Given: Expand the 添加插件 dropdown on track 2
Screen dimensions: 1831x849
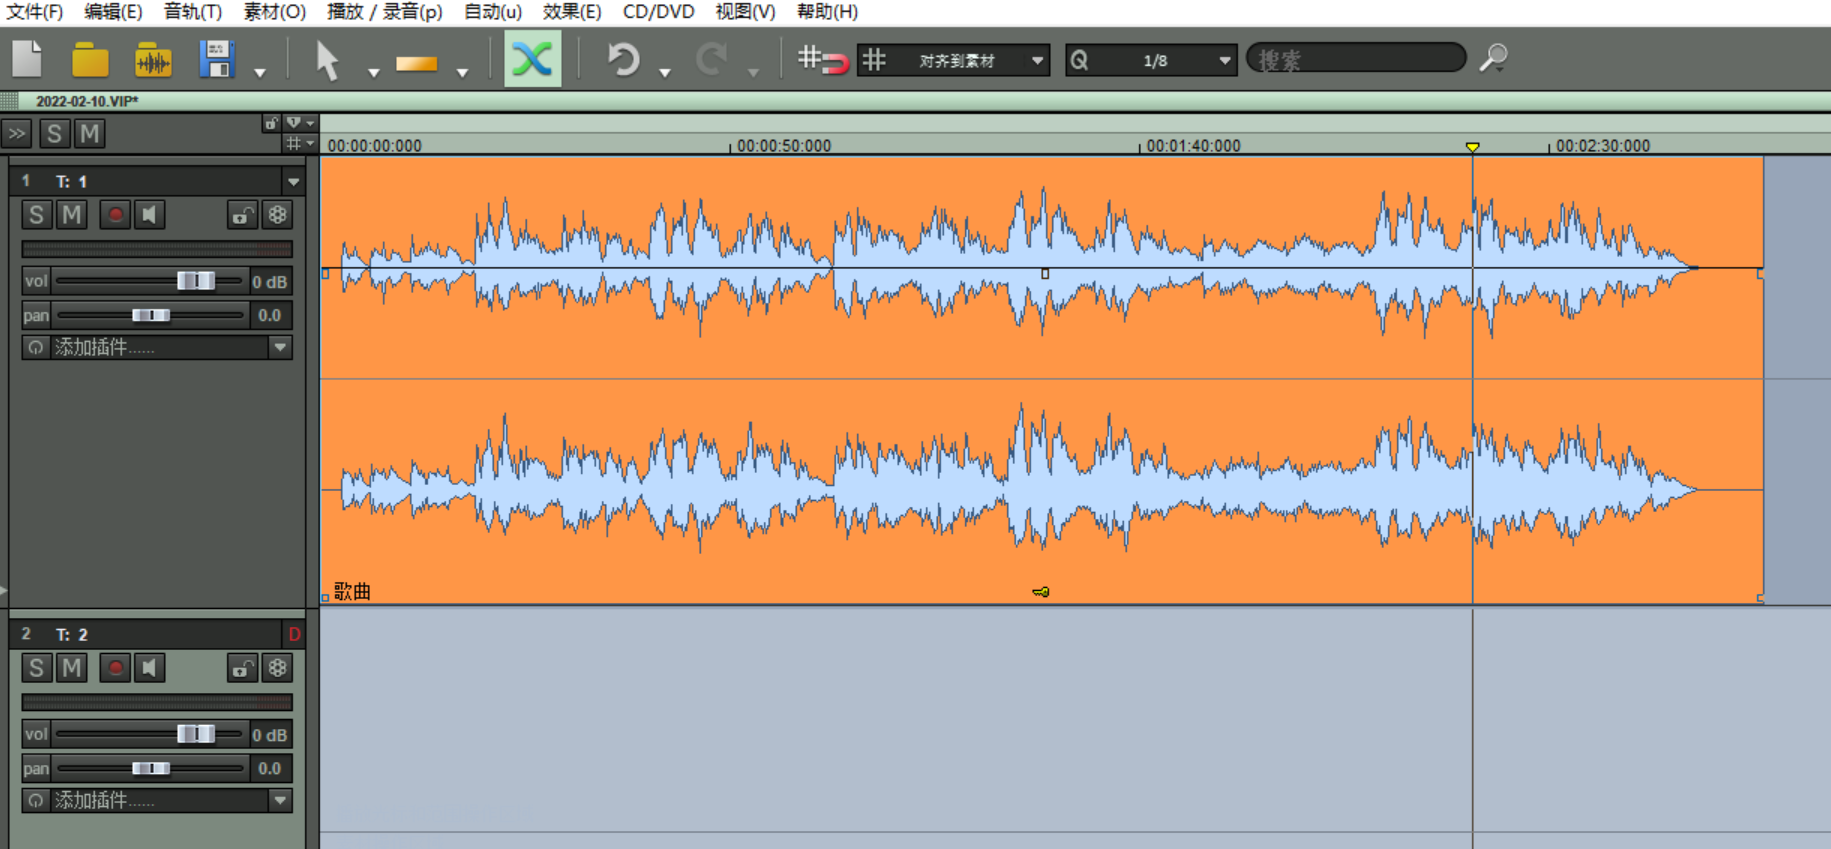Looking at the screenshot, I should [x=280, y=800].
